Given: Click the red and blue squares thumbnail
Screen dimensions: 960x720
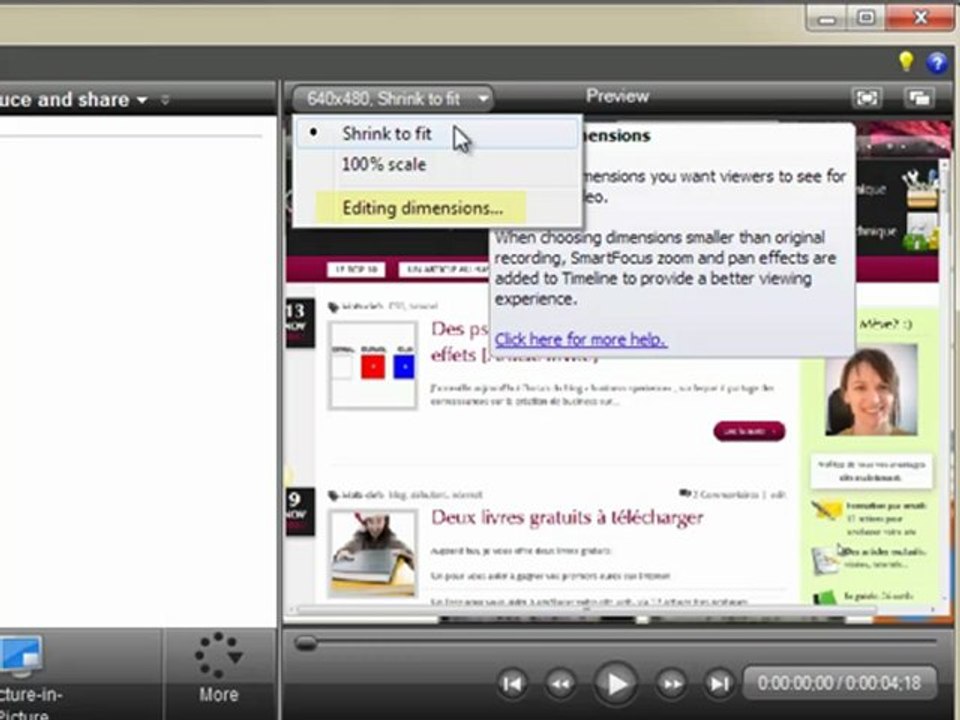Looking at the screenshot, I should 373,366.
